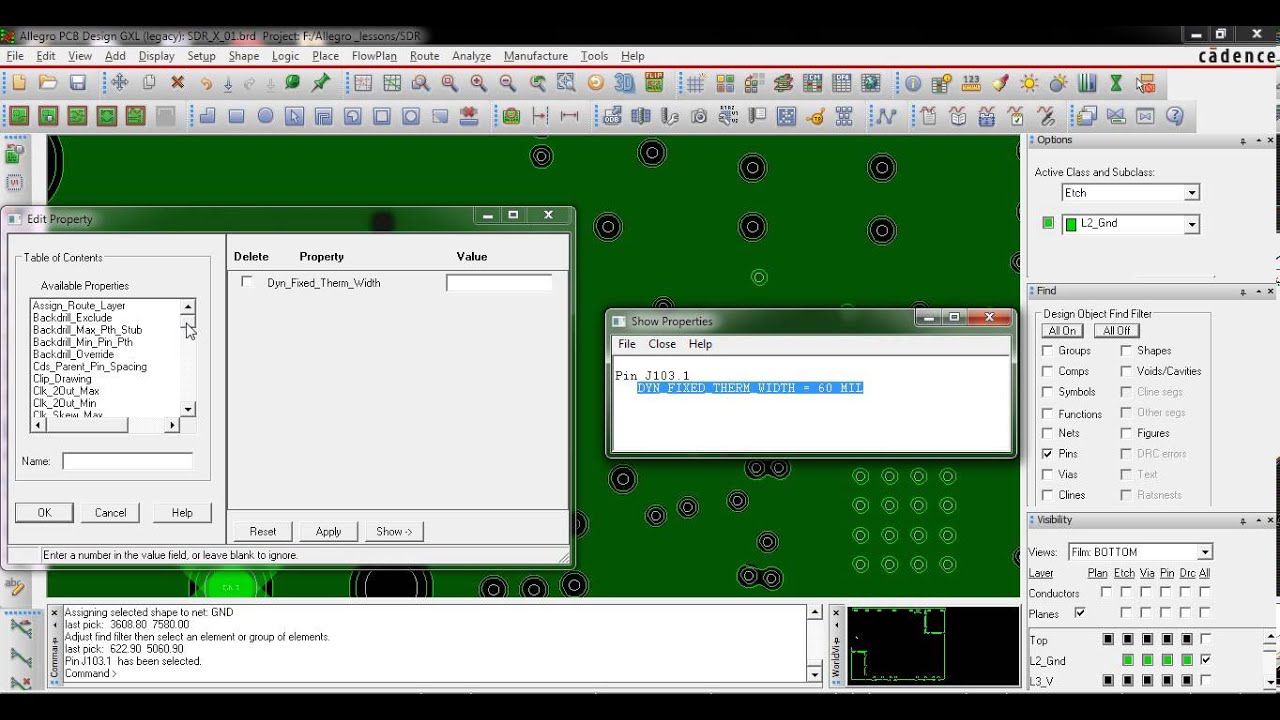
Task: Enable the Nets find filter checkbox
Action: tap(1048, 433)
